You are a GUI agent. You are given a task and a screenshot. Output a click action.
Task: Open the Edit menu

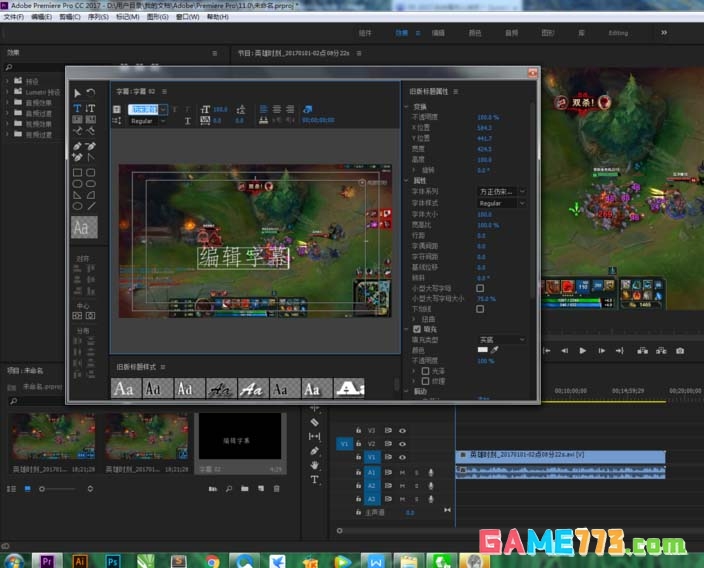(x=41, y=17)
